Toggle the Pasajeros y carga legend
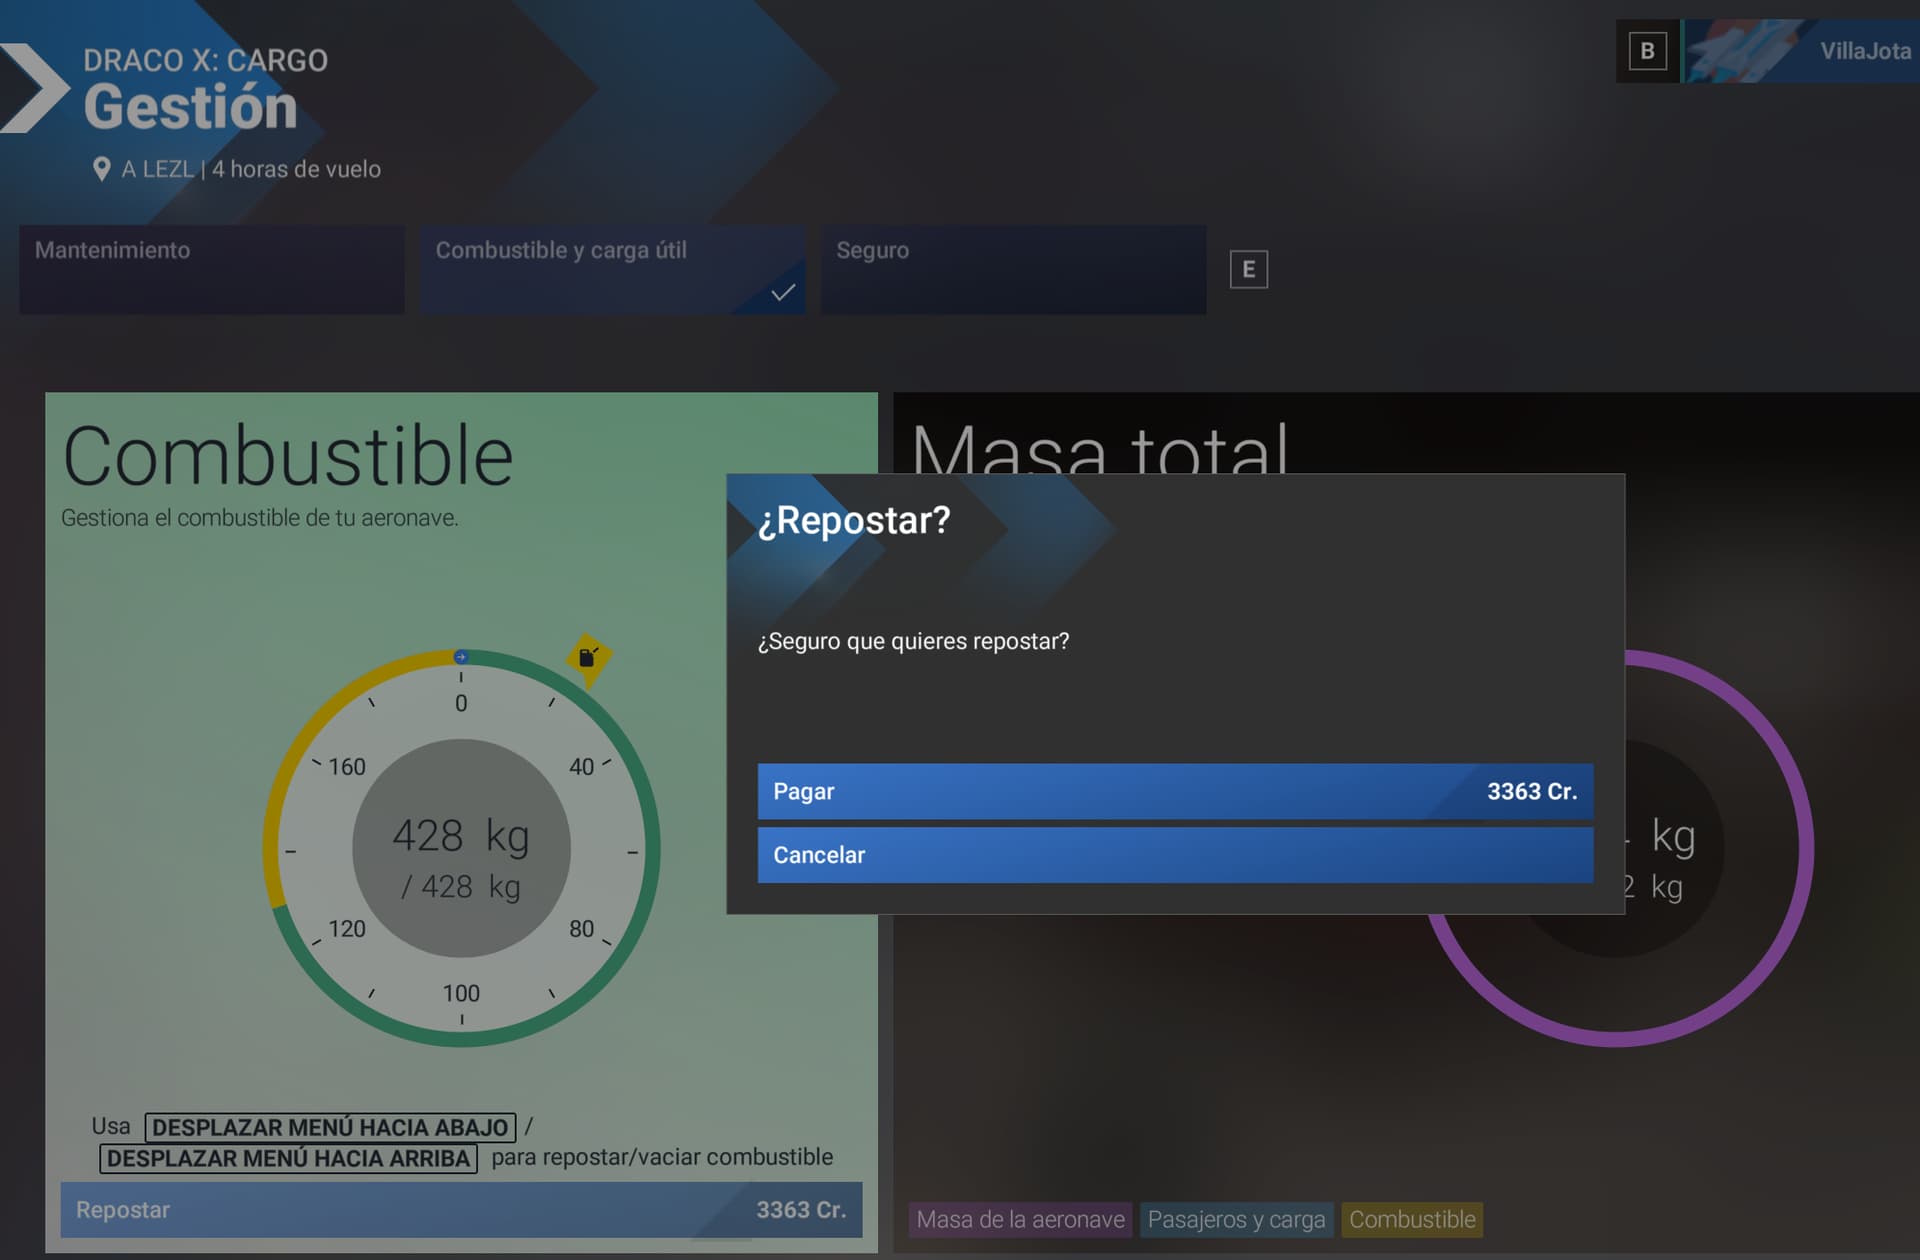This screenshot has height=1260, width=1920. (1236, 1220)
